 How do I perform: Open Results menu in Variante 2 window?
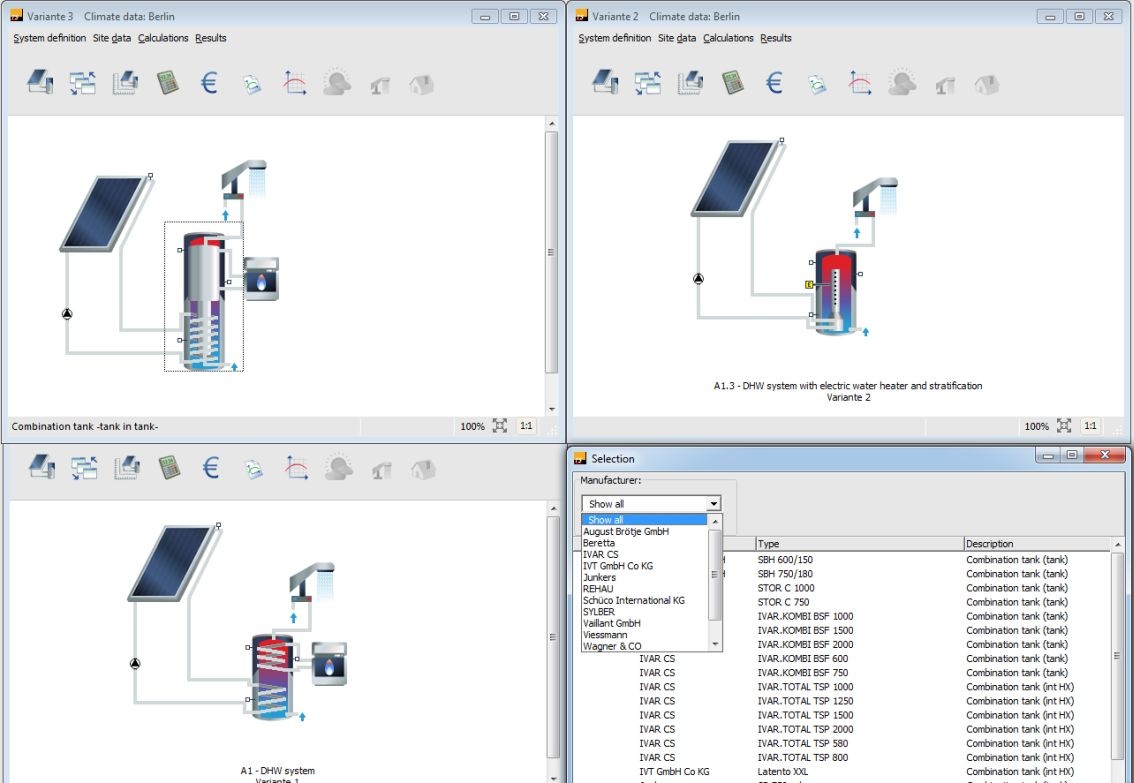point(776,38)
